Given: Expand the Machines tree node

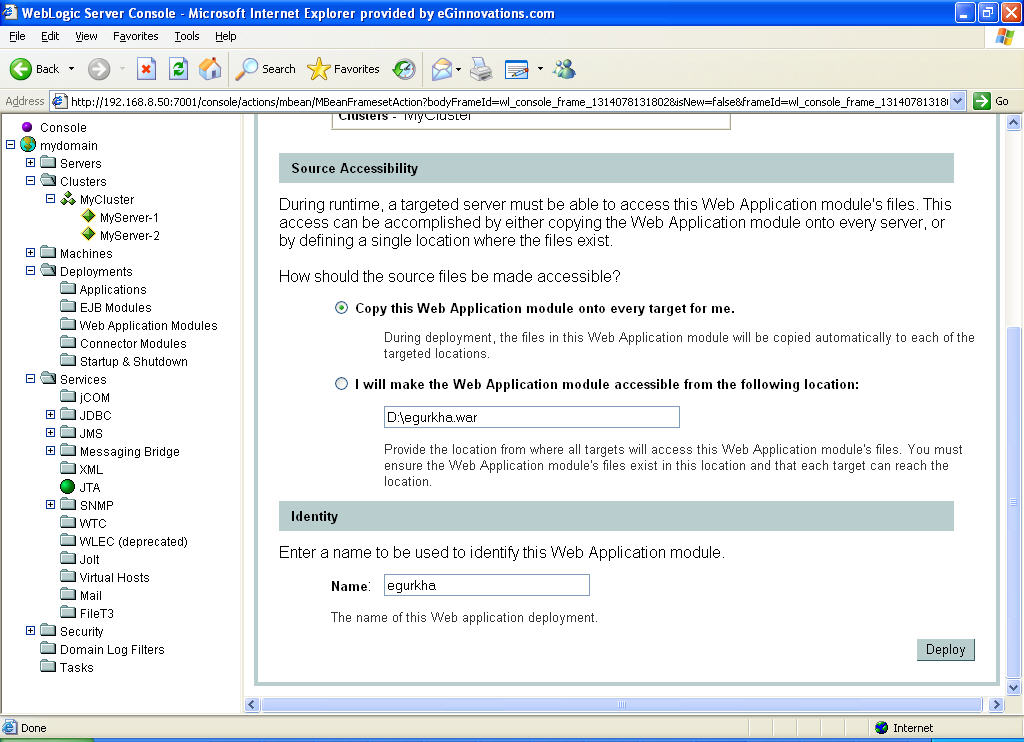Looking at the screenshot, I should coord(30,252).
